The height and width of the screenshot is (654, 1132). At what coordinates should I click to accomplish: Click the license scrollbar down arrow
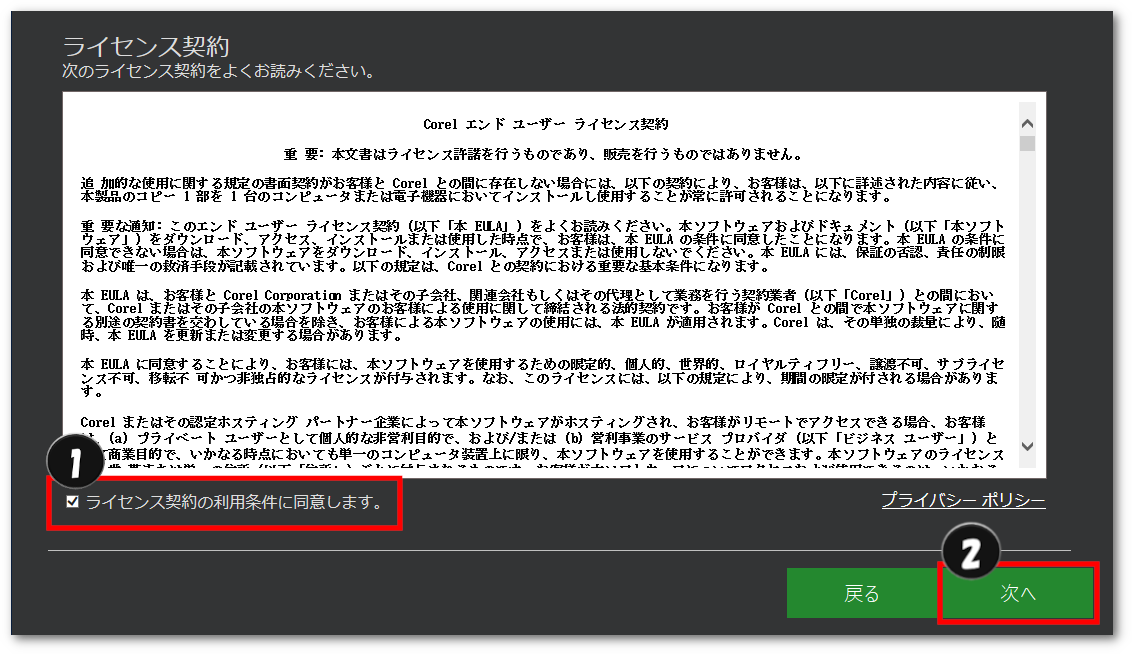(x=1027, y=447)
